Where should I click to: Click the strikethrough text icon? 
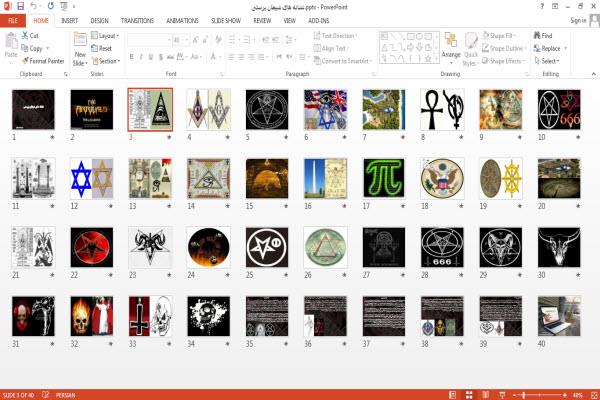(170, 57)
